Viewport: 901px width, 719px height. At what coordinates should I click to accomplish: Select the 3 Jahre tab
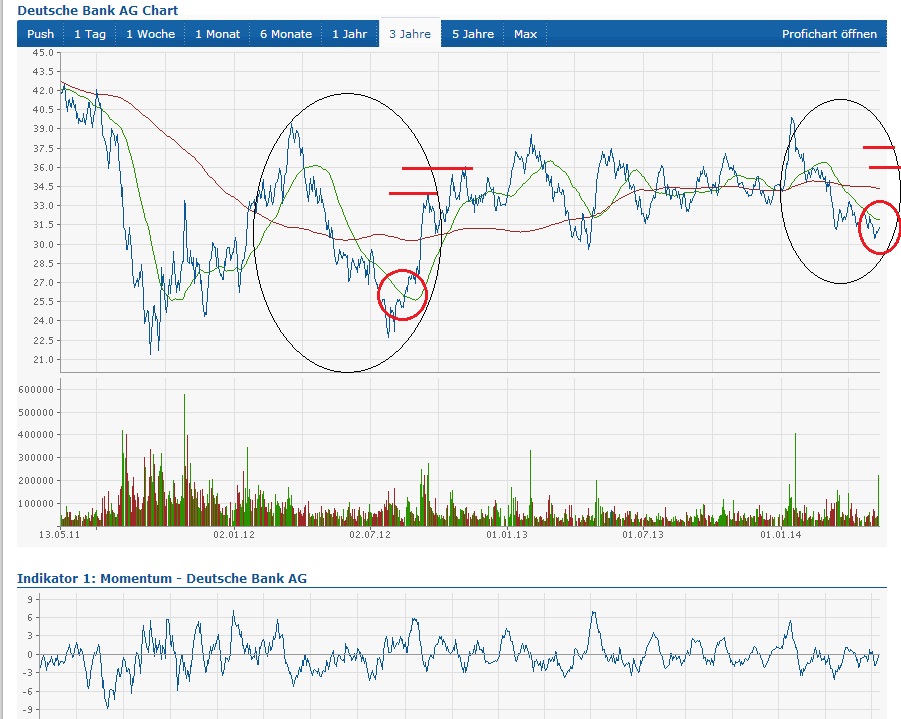pyautogui.click(x=410, y=34)
